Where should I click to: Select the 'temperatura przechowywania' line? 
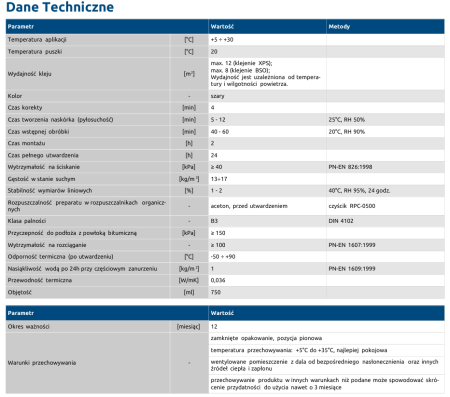pyautogui.click(x=299, y=350)
